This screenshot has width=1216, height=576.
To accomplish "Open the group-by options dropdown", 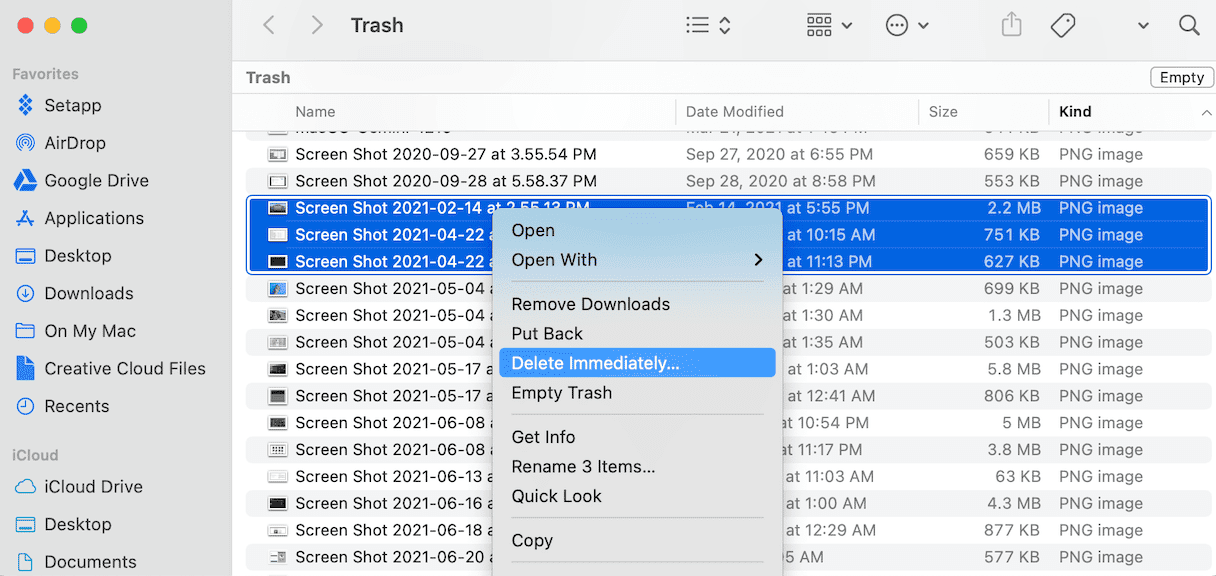I will point(829,26).
